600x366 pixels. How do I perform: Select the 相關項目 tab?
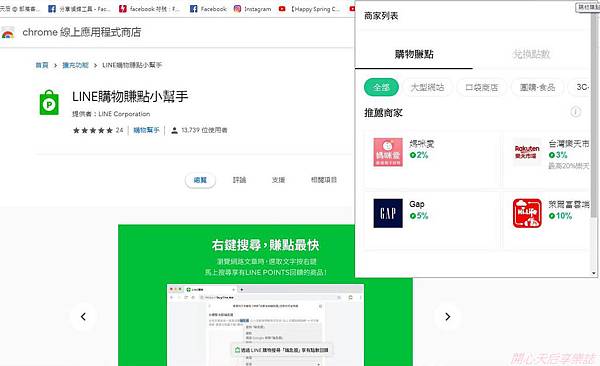(x=324, y=180)
